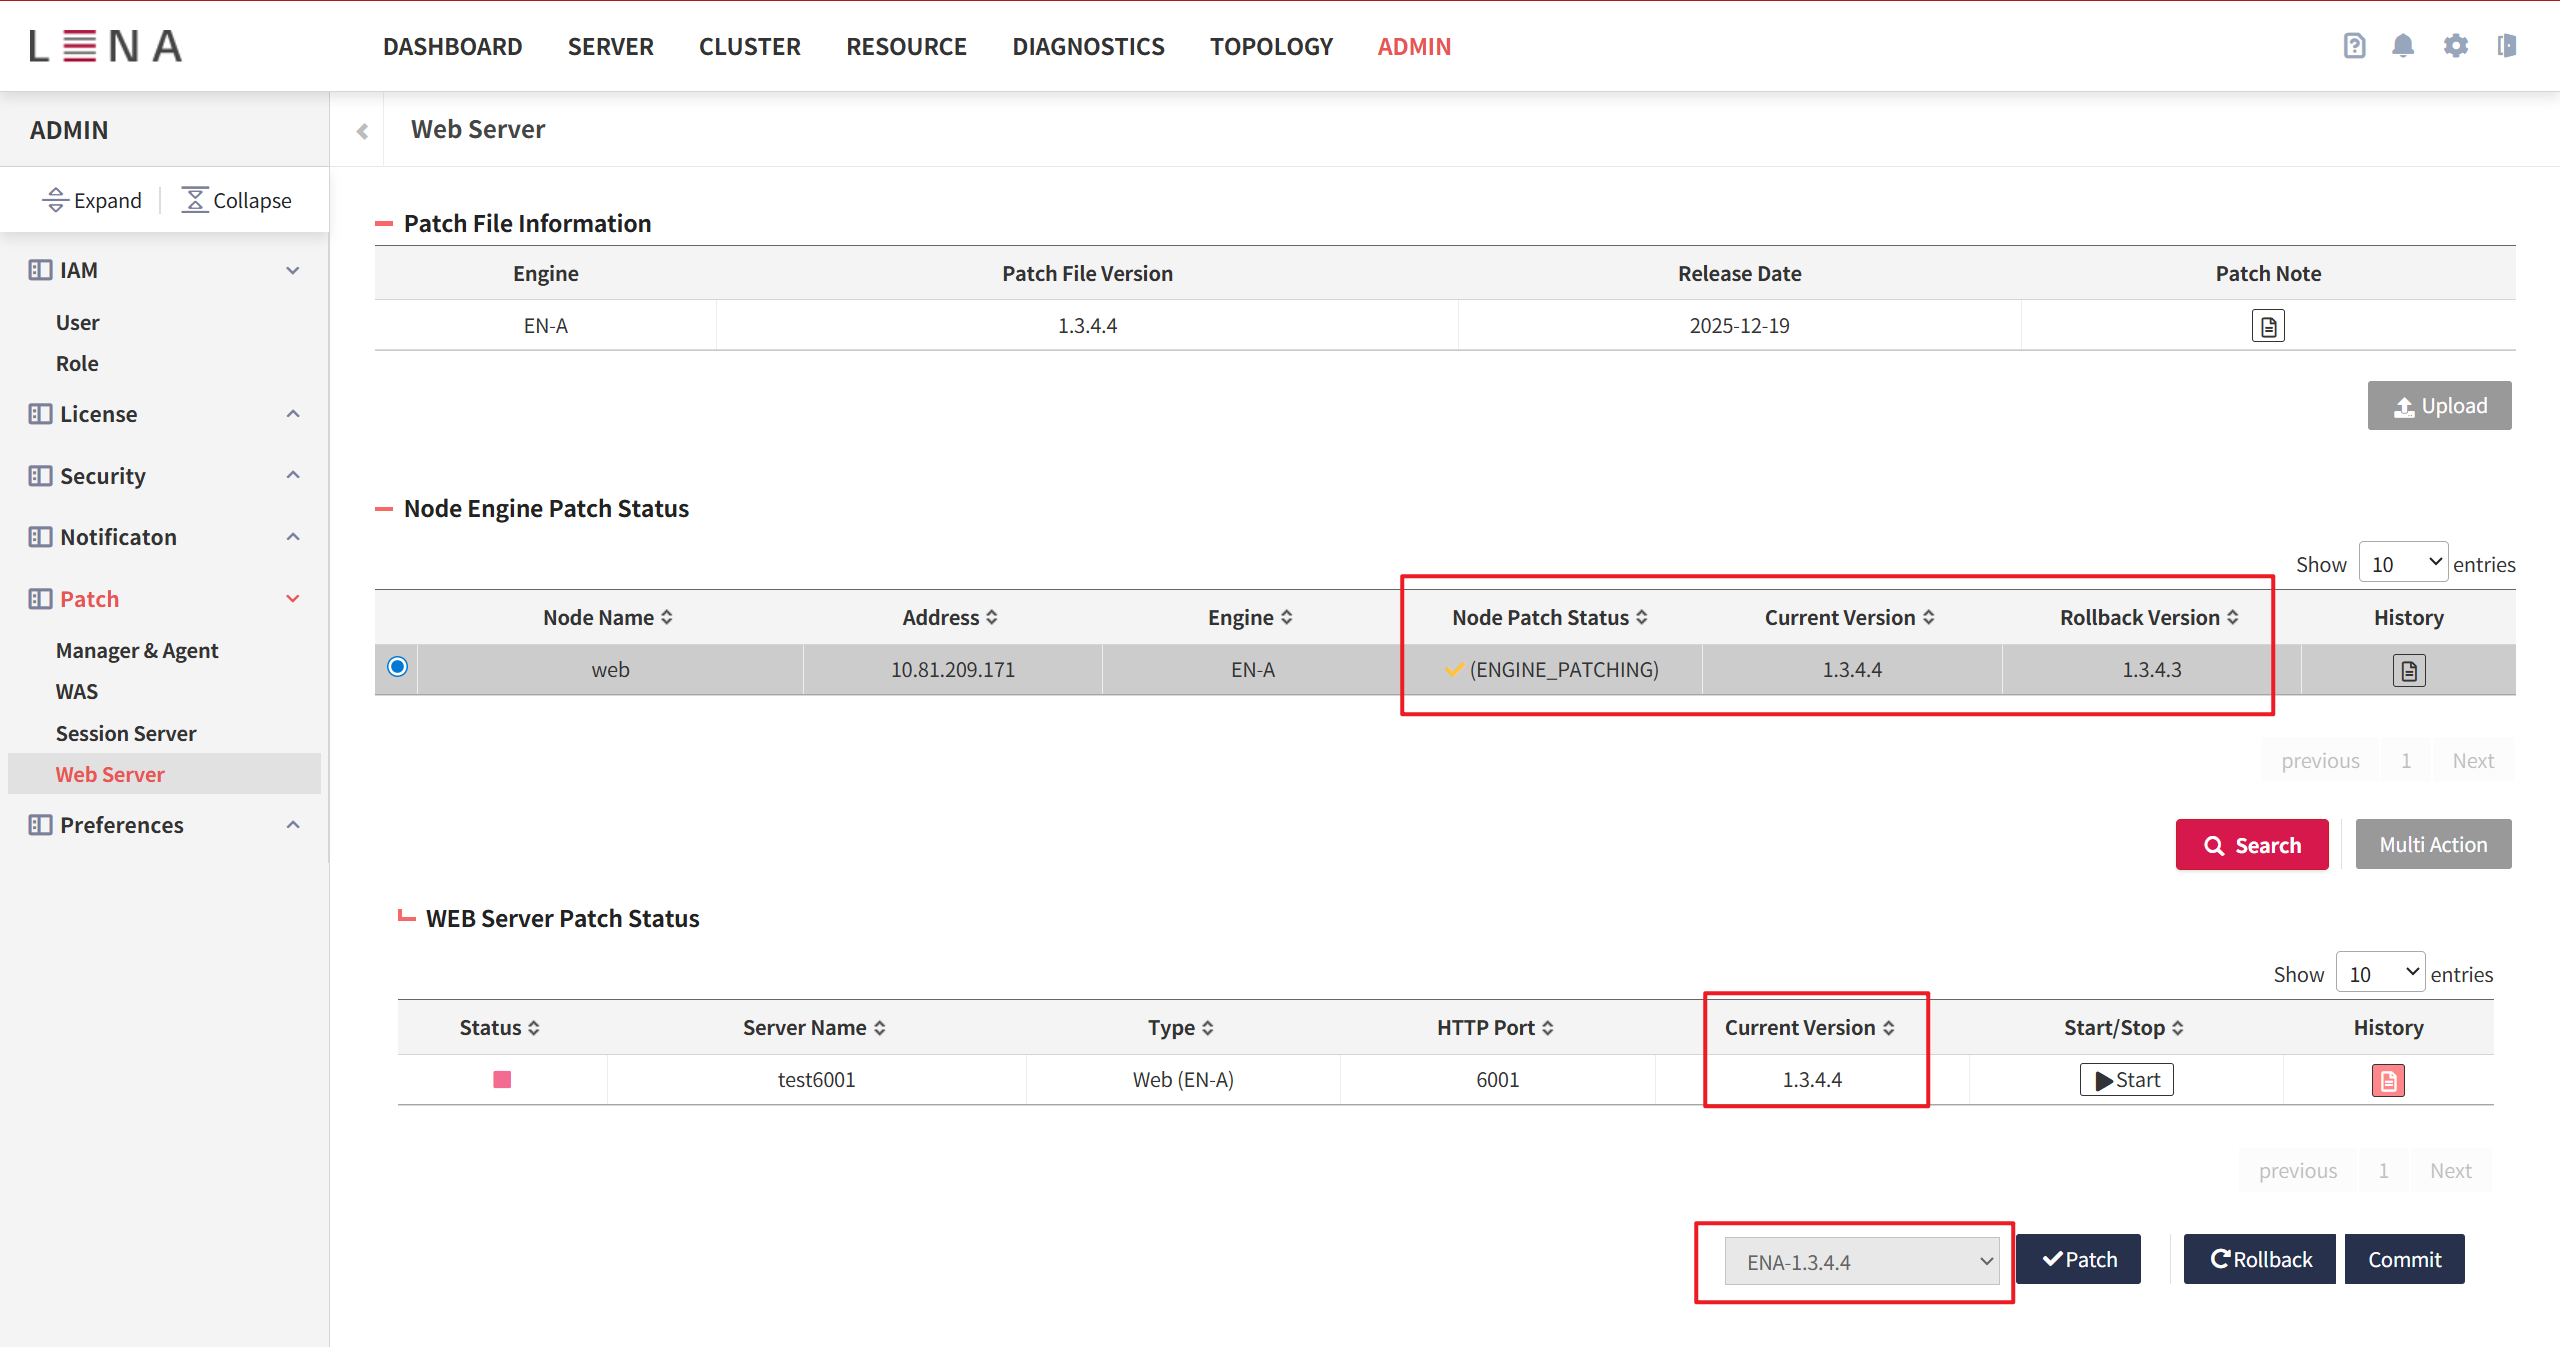Select the radio button for node web

coord(397,667)
